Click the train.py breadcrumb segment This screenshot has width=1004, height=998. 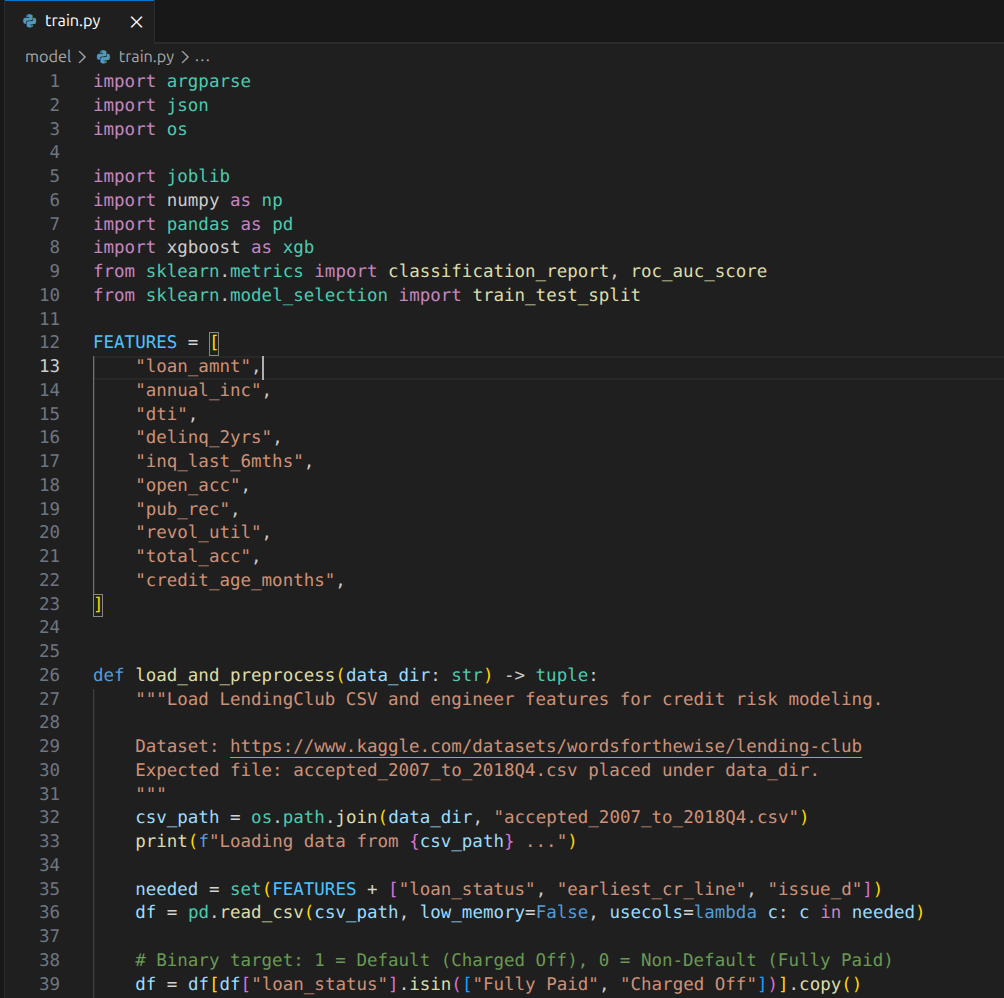tap(146, 57)
